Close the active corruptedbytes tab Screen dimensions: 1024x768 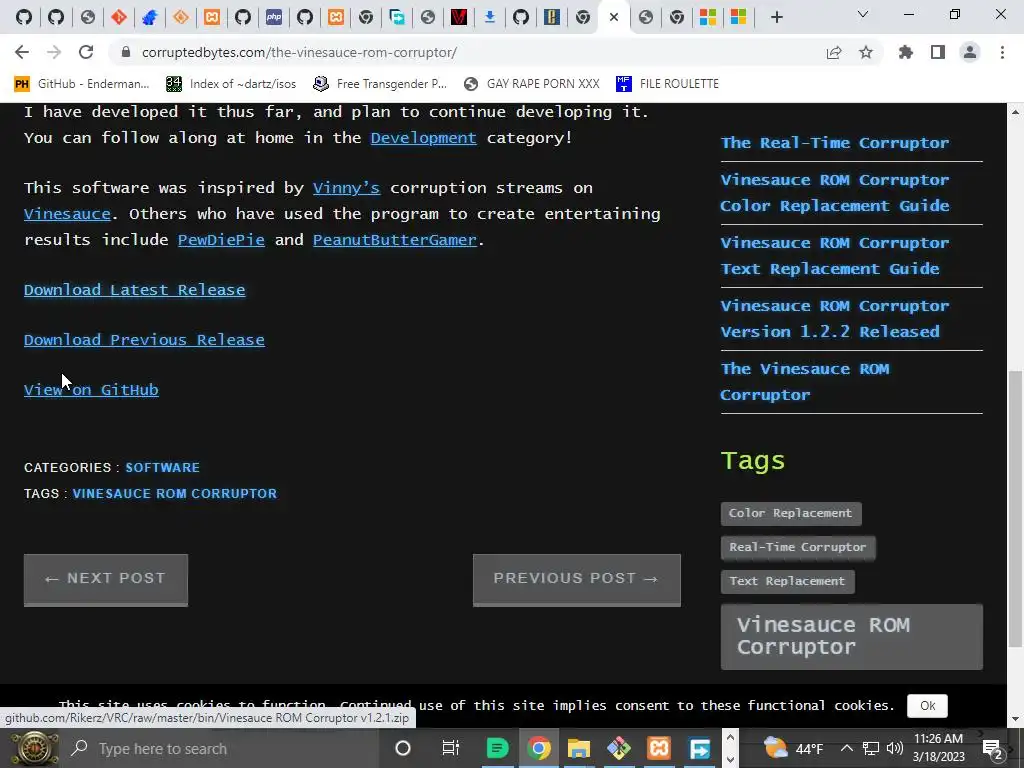614,18
